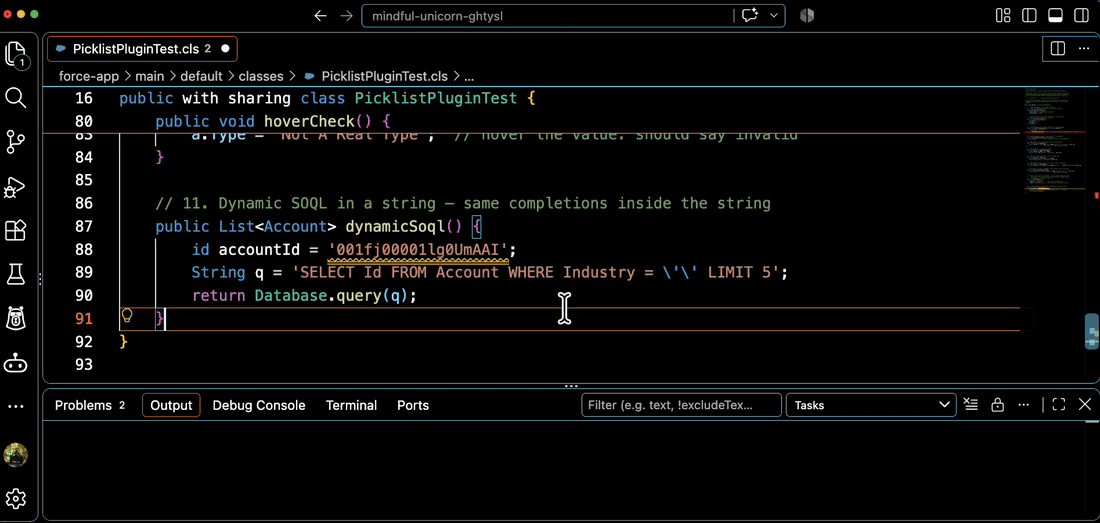This screenshot has height=523, width=1100.
Task: Click Database.query on line 90
Action: pos(318,295)
